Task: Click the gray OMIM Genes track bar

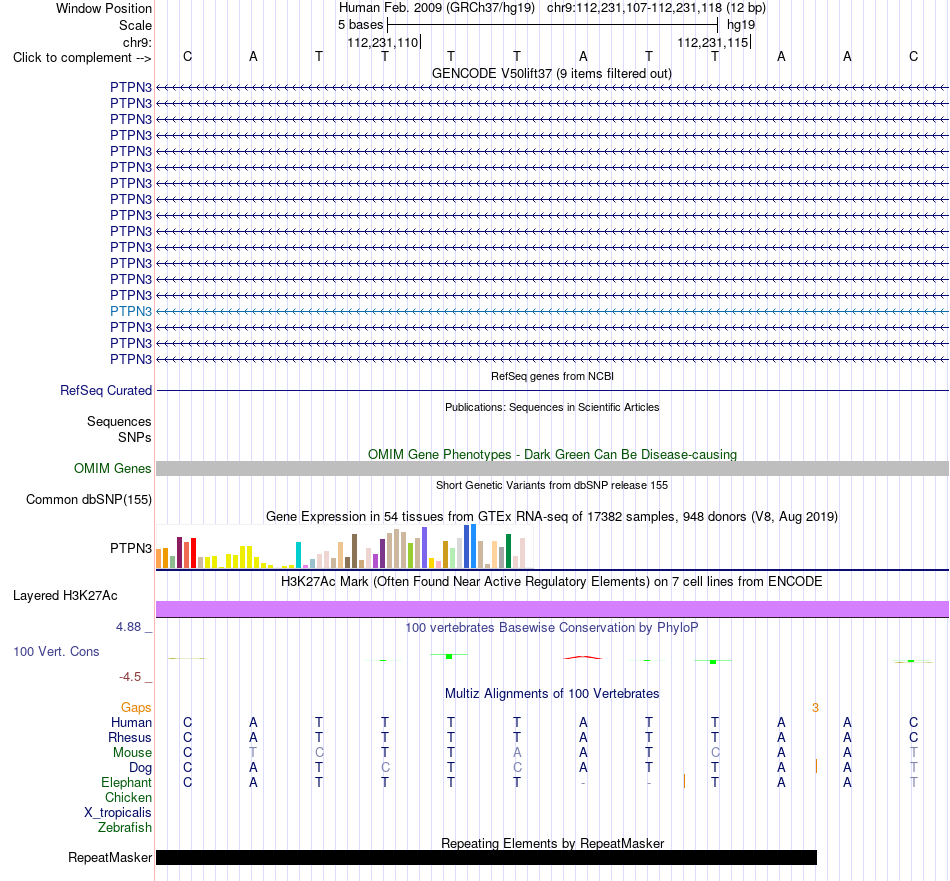Action: 552,468
